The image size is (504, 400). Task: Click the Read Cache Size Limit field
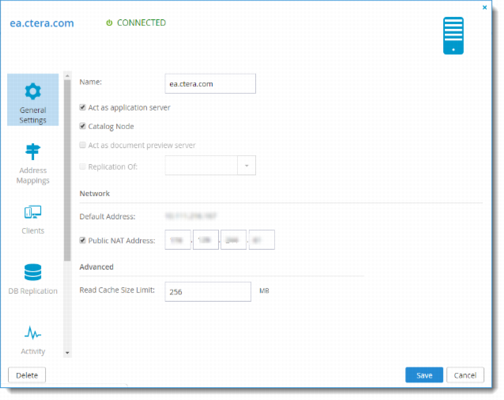click(x=208, y=292)
